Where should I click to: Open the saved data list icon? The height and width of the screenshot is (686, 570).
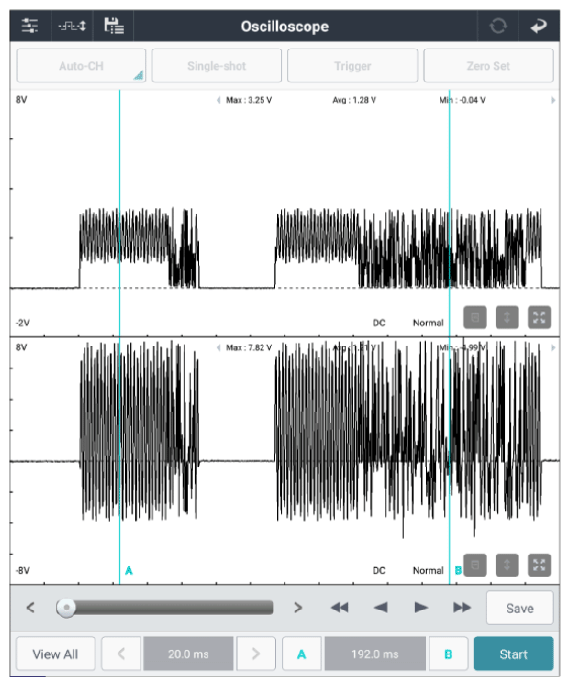[114, 26]
